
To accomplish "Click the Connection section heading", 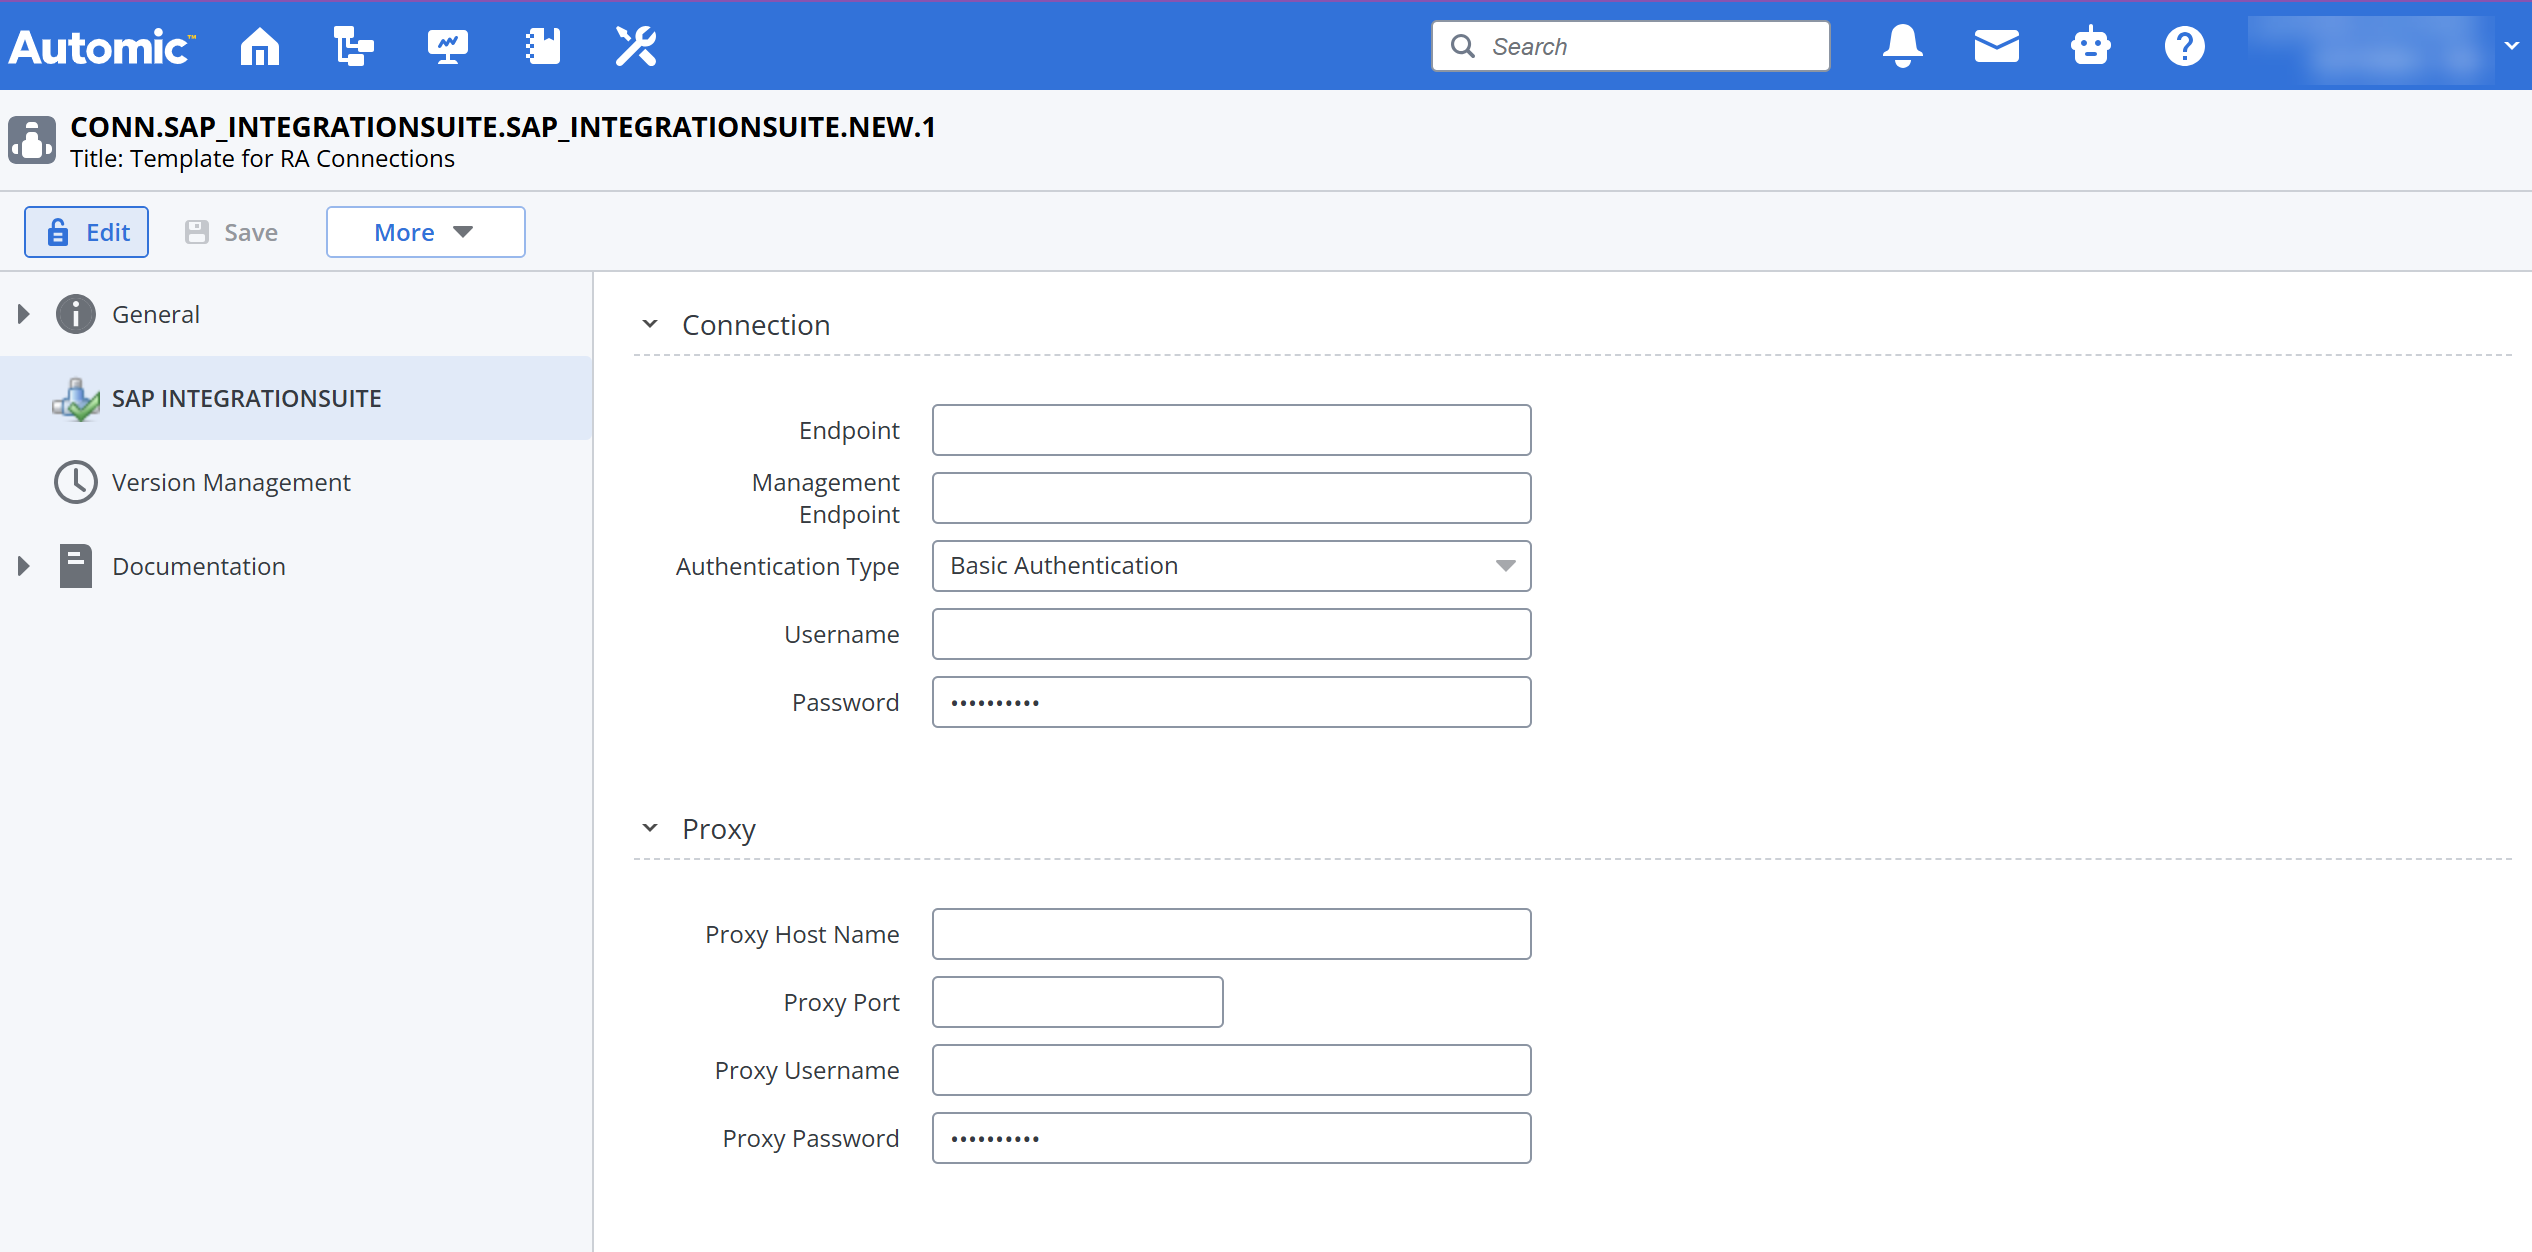I will (756, 325).
